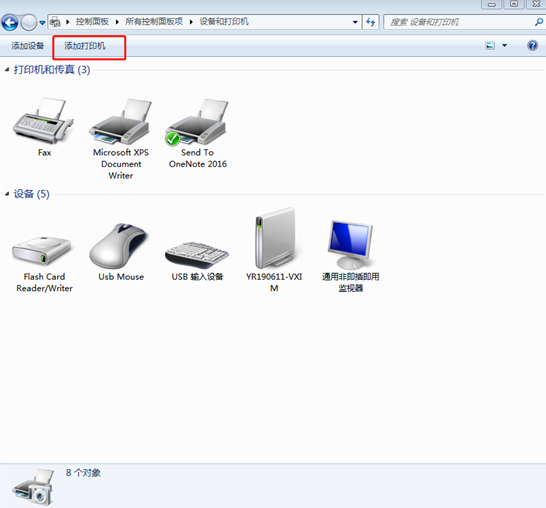Open the view options dropdown arrow
This screenshot has height=508, width=546.
(x=504, y=46)
